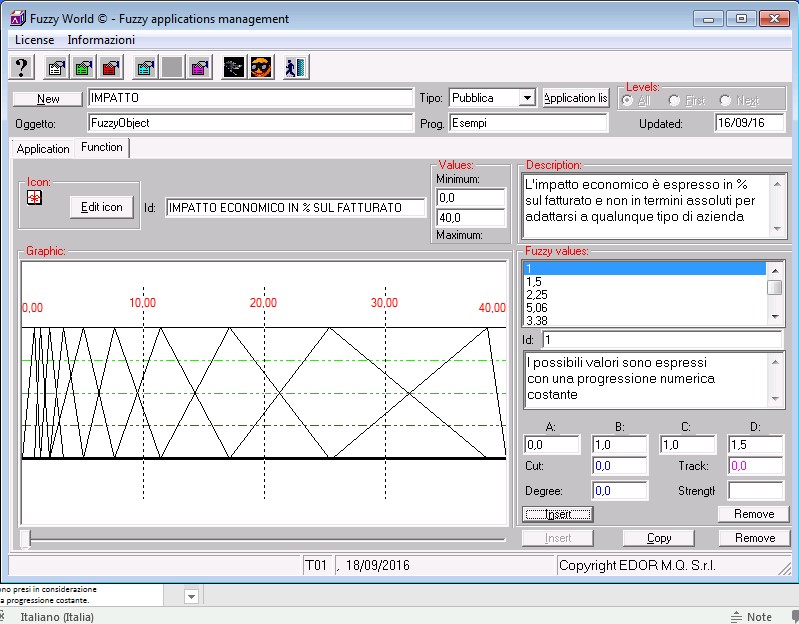Click the Fuzzy World title bar app icon
The image size is (799, 624).
point(17,19)
